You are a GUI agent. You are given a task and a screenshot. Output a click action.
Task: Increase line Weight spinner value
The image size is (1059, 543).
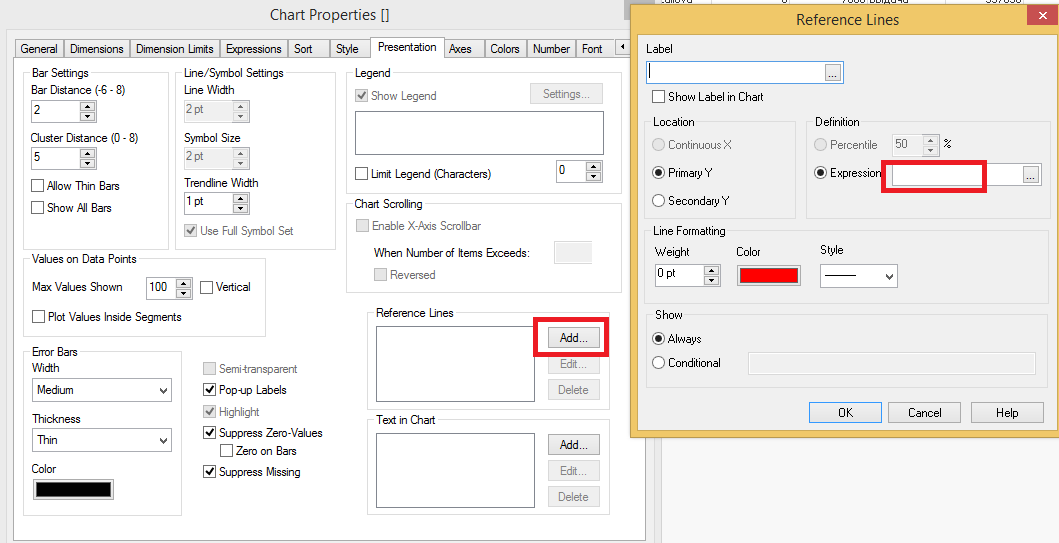pos(711,270)
